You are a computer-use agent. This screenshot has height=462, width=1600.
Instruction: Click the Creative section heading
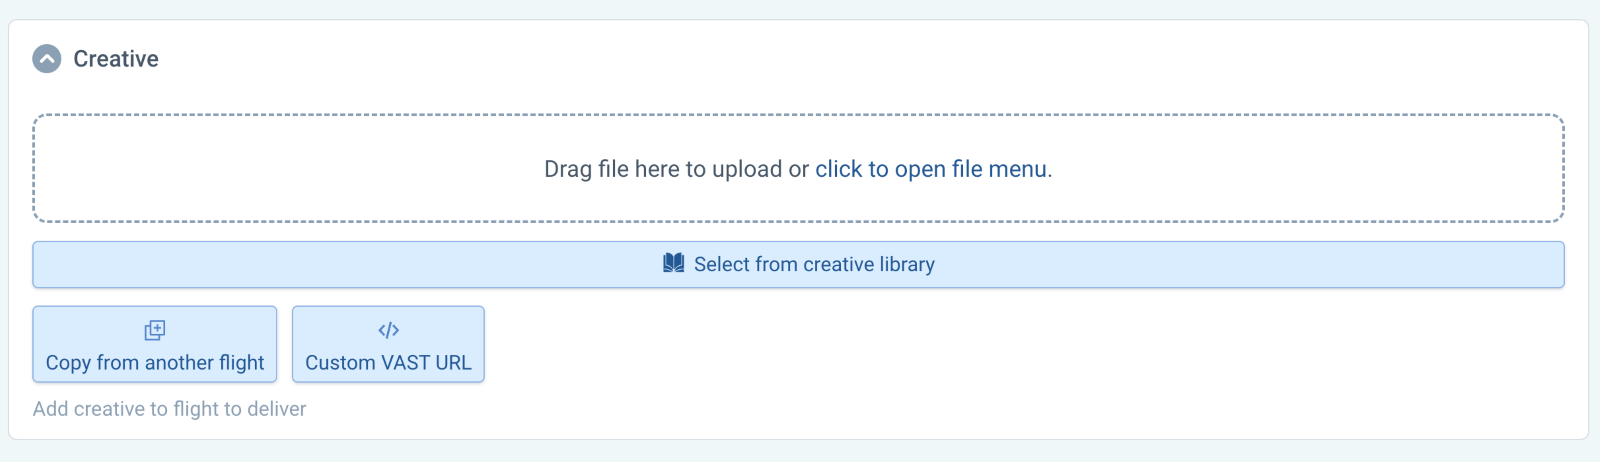(x=116, y=59)
